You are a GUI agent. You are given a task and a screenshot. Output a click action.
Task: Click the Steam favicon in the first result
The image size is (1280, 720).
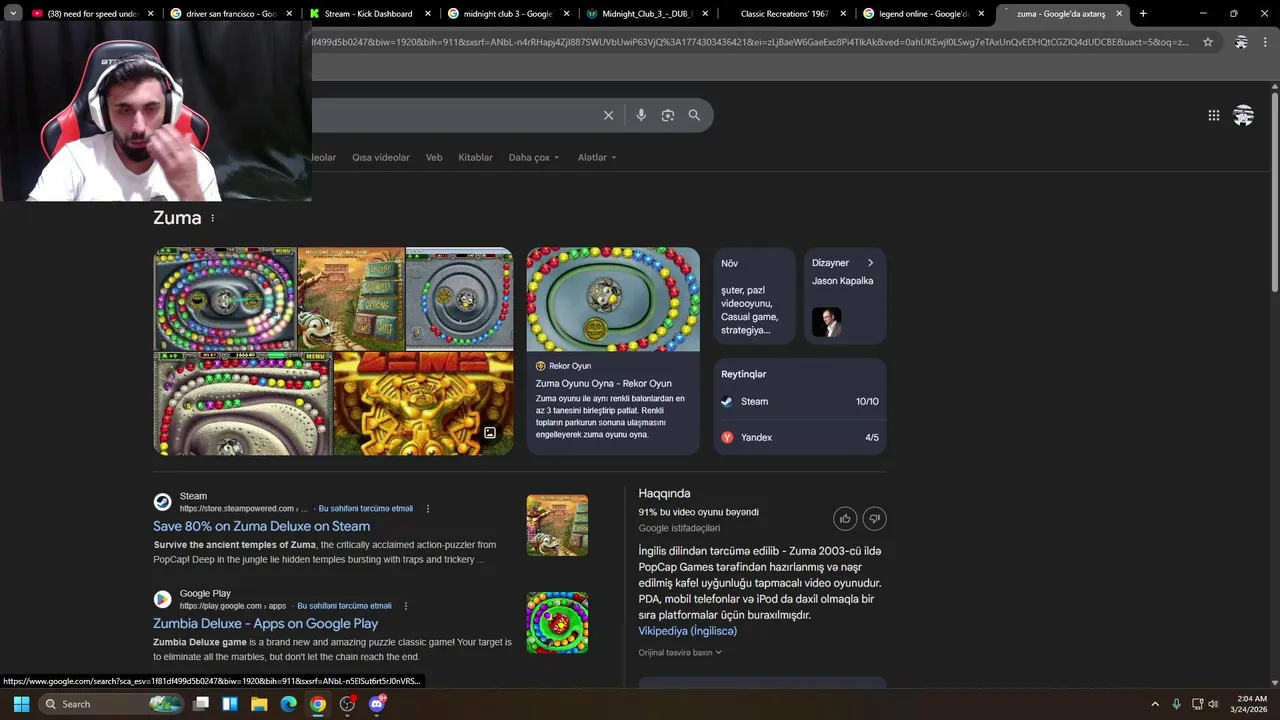162,502
